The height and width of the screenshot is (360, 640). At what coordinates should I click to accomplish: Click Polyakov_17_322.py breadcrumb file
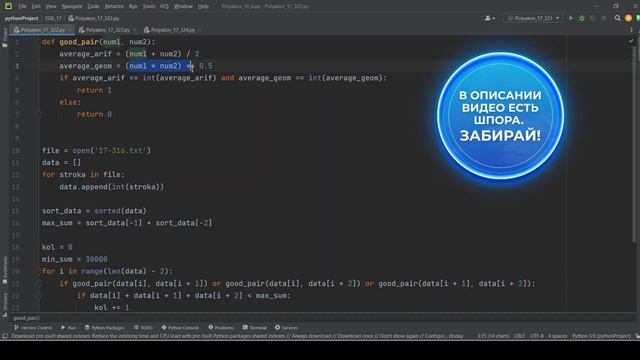[x=93, y=18]
